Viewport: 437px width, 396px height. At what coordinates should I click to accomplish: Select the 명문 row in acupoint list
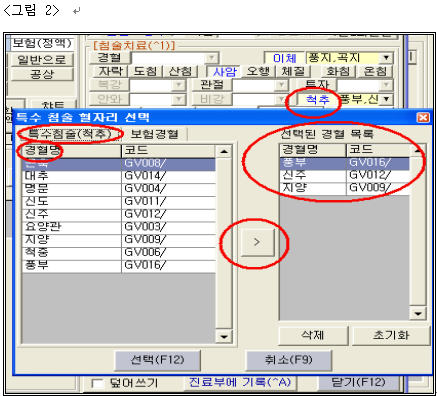[x=119, y=189]
